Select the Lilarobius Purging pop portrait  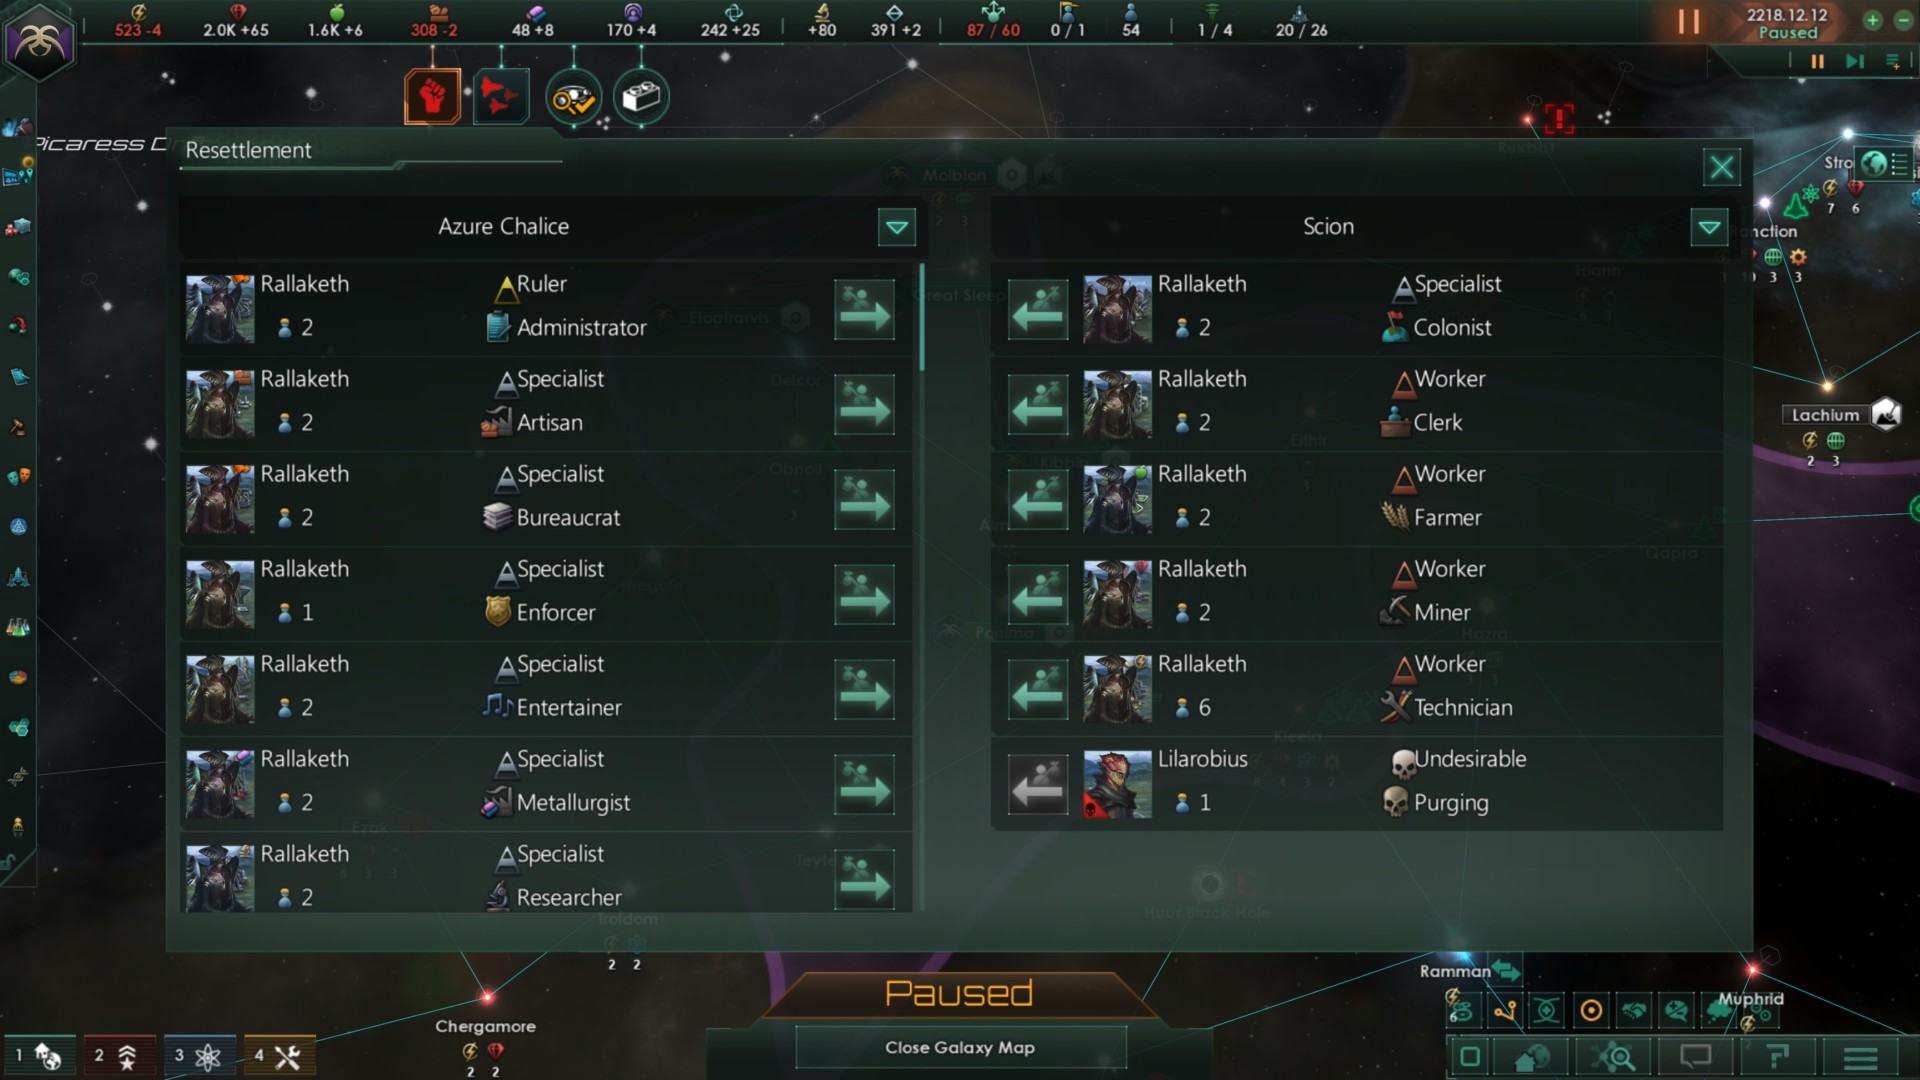[x=1117, y=785]
